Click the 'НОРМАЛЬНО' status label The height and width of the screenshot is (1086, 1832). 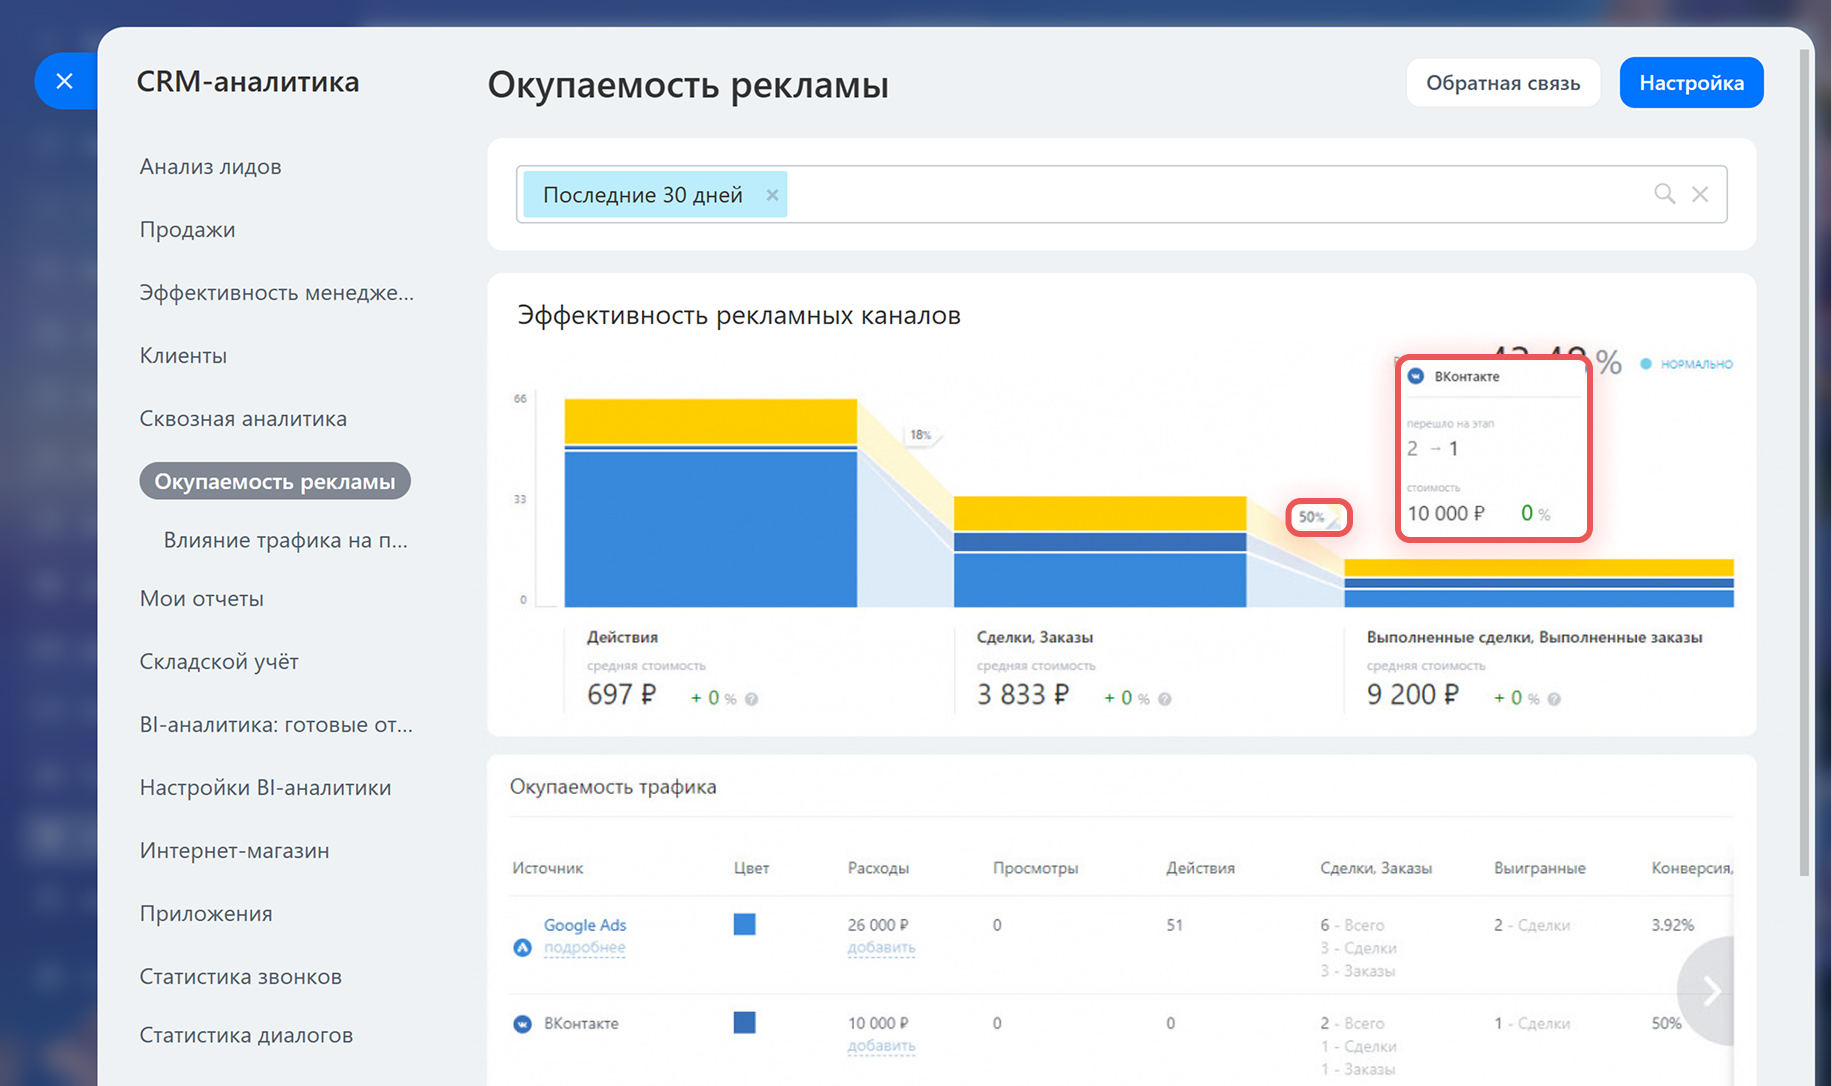[x=1696, y=364]
